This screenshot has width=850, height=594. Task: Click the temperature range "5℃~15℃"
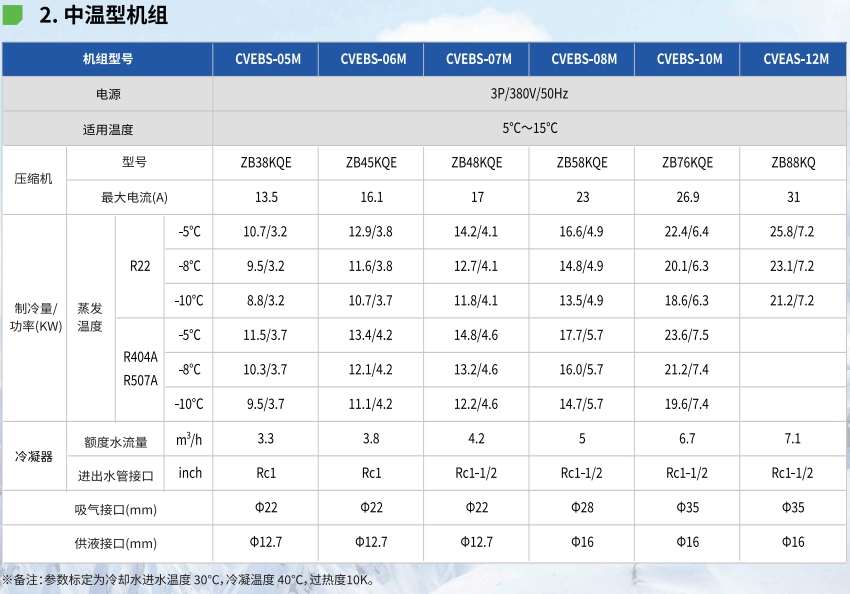tap(530, 128)
